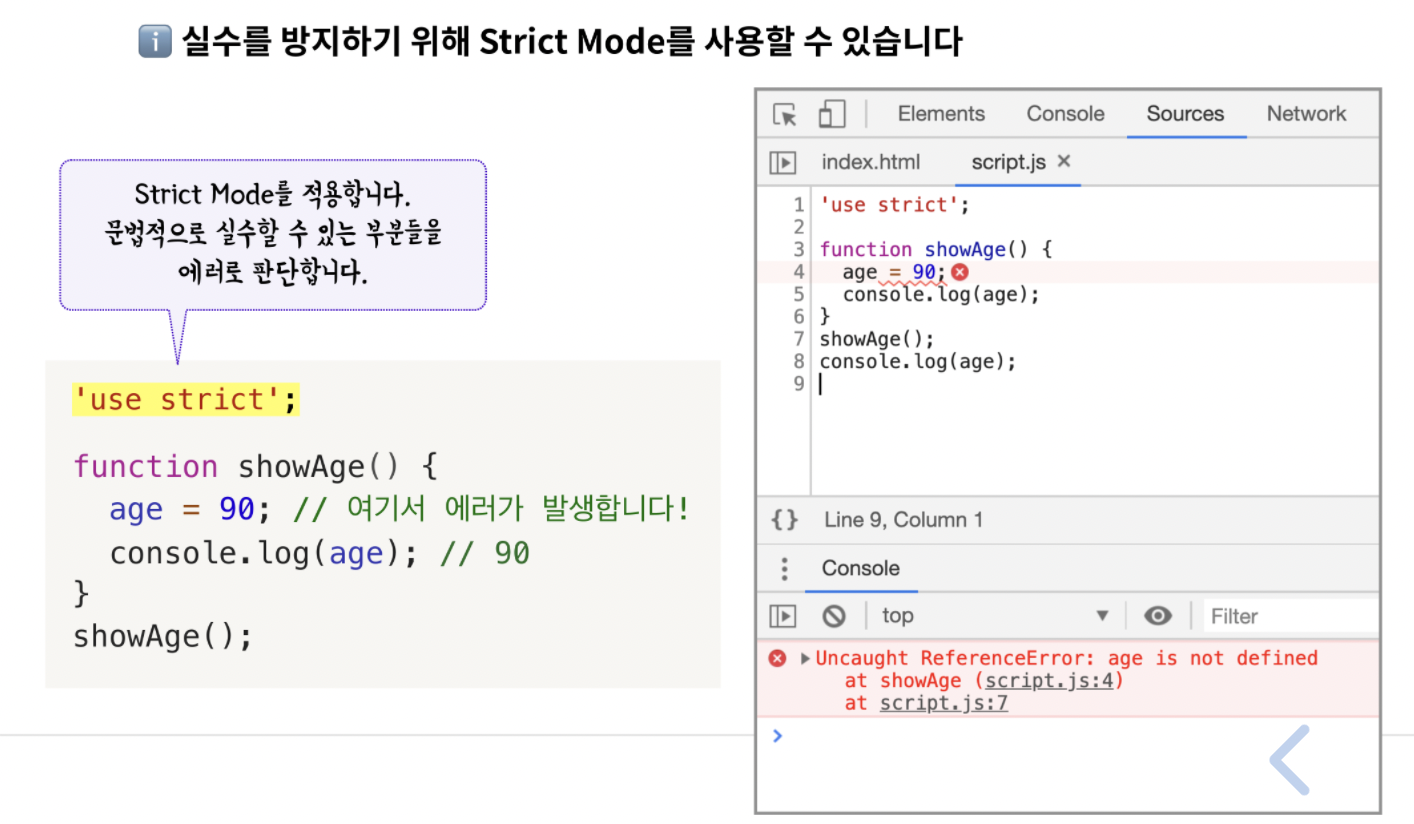Click line number 4 in the gutter

point(798,272)
